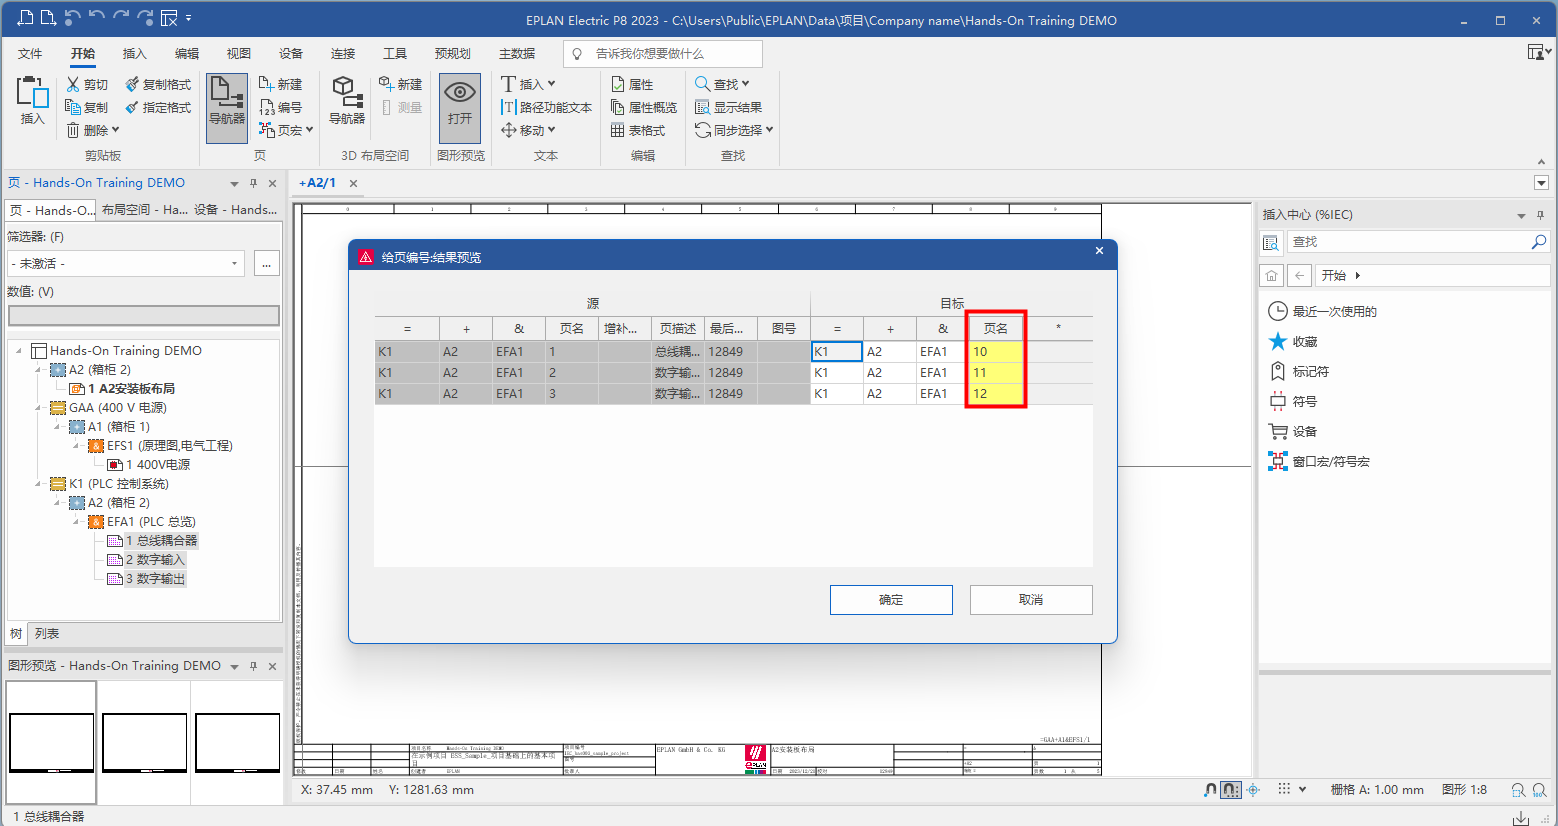Click the home icon in insert center
Screen dimensions: 1558x826
tap(1271, 275)
